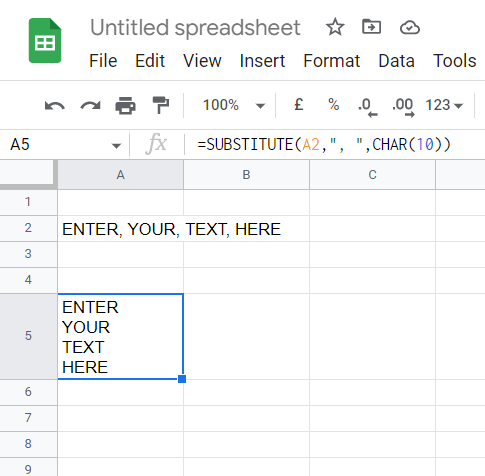Open the Insert menu
Viewport: 485px width, 476px height.
pos(262,61)
